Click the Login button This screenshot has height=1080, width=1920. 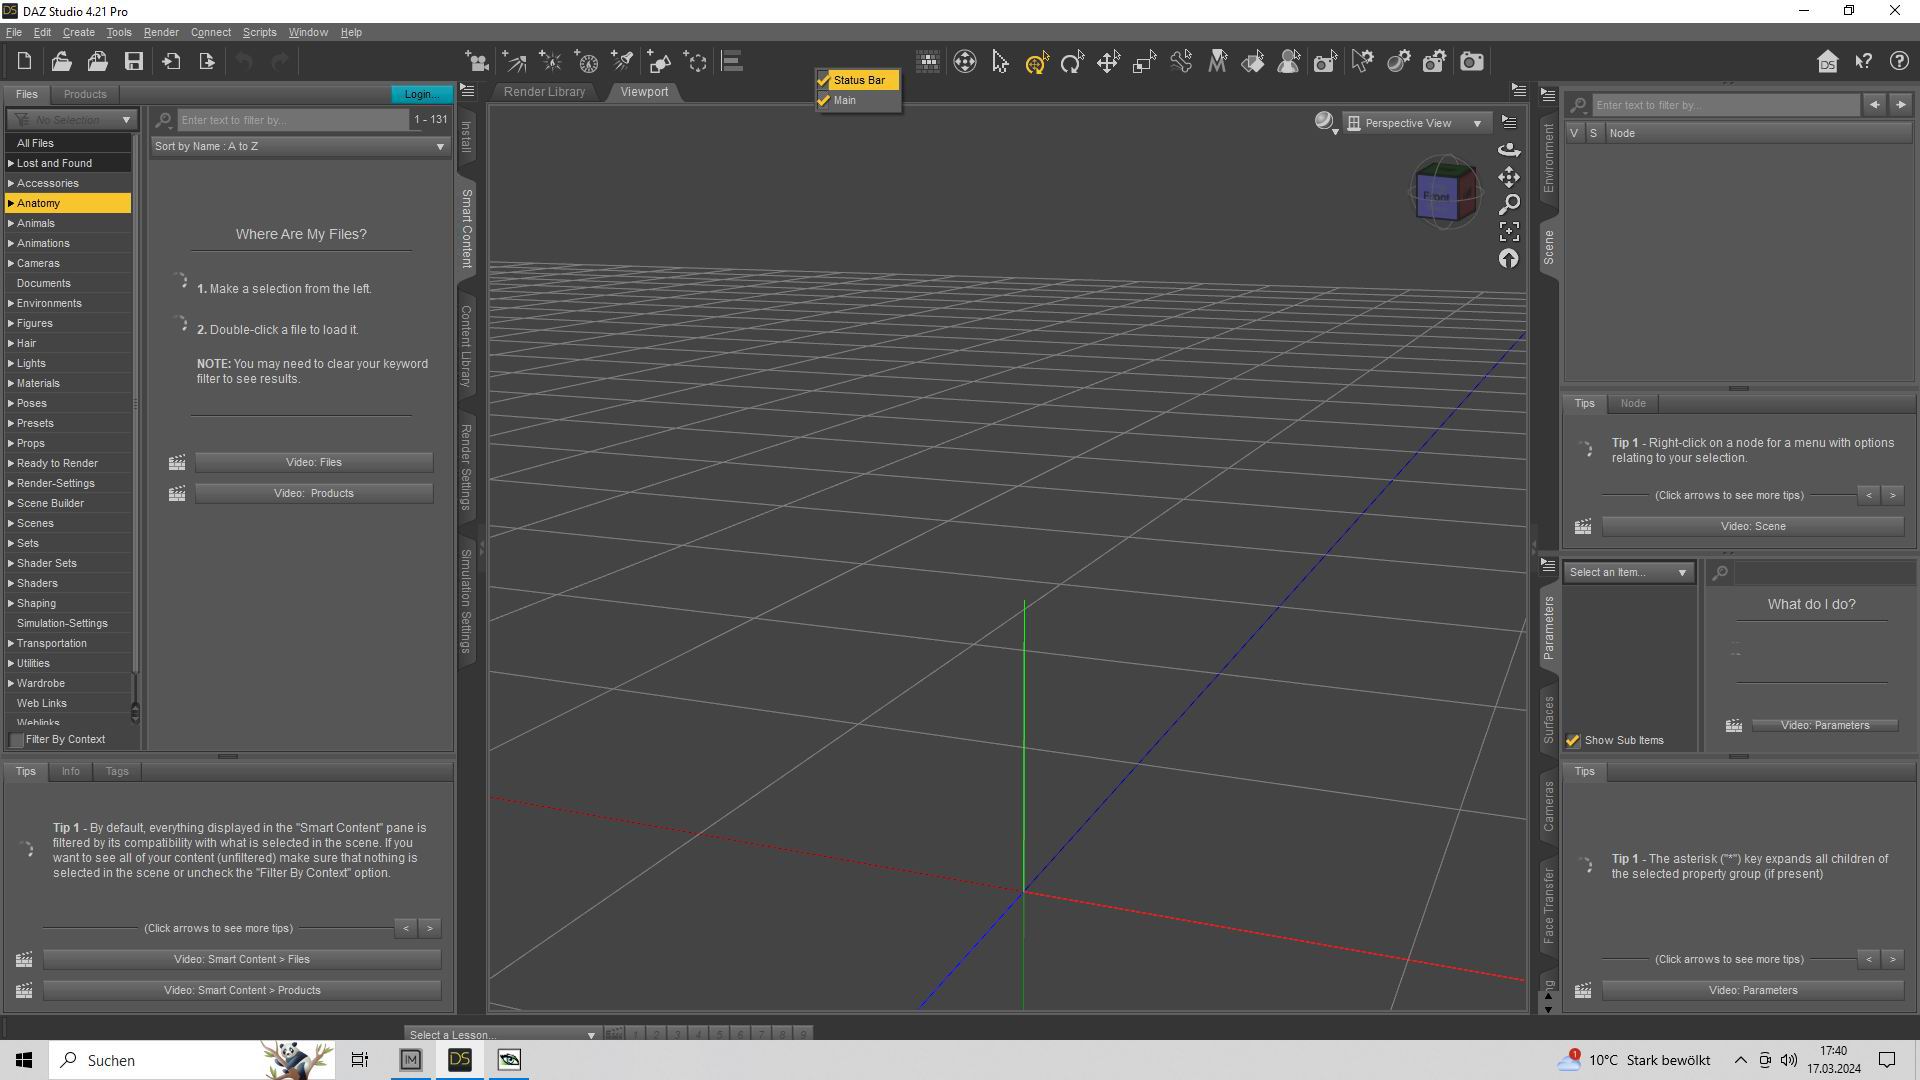(x=418, y=94)
